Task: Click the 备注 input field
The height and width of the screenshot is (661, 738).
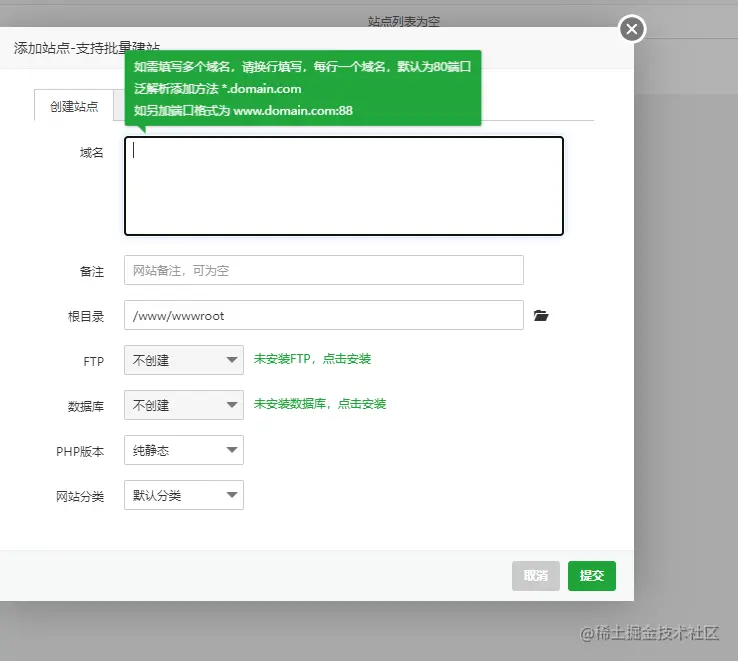Action: (324, 270)
